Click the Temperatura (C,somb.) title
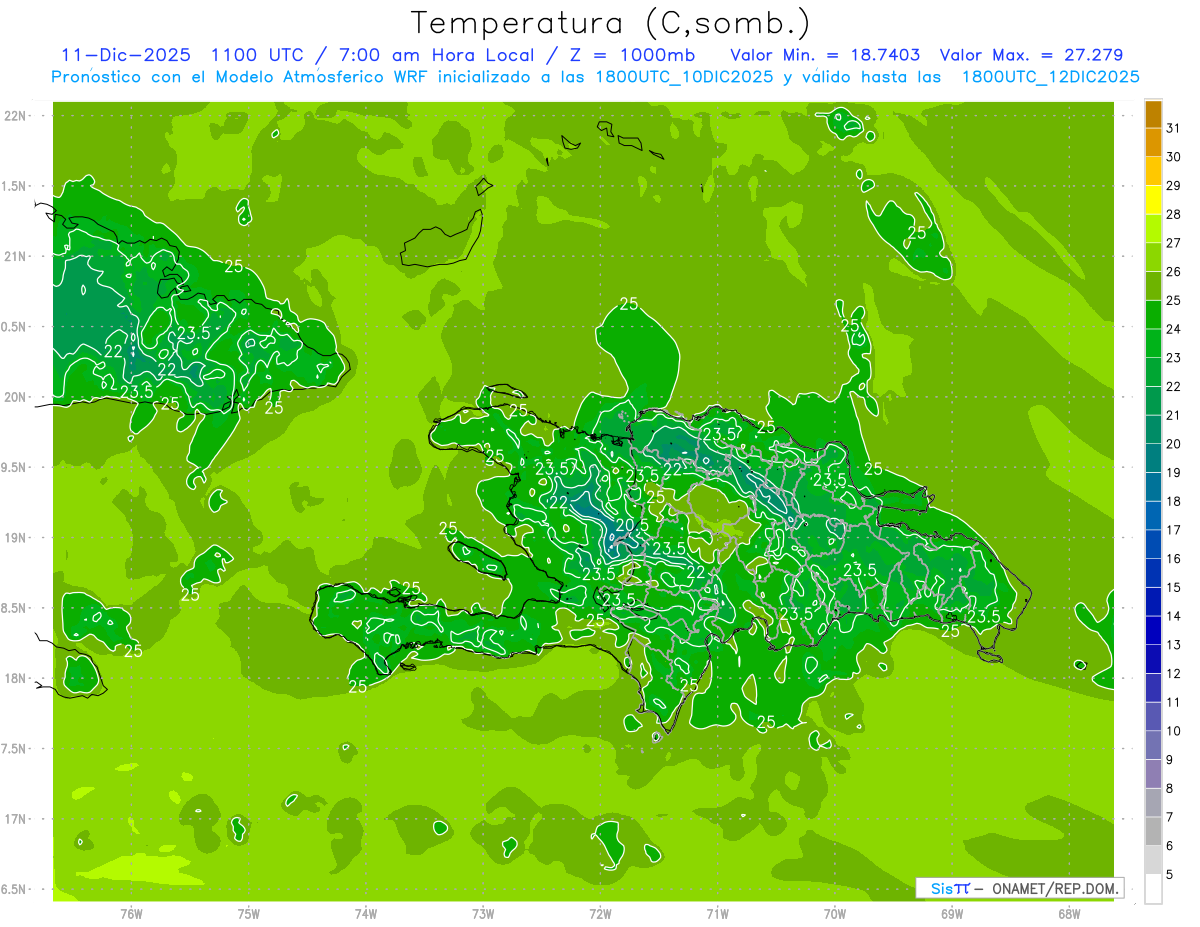 pos(610,23)
